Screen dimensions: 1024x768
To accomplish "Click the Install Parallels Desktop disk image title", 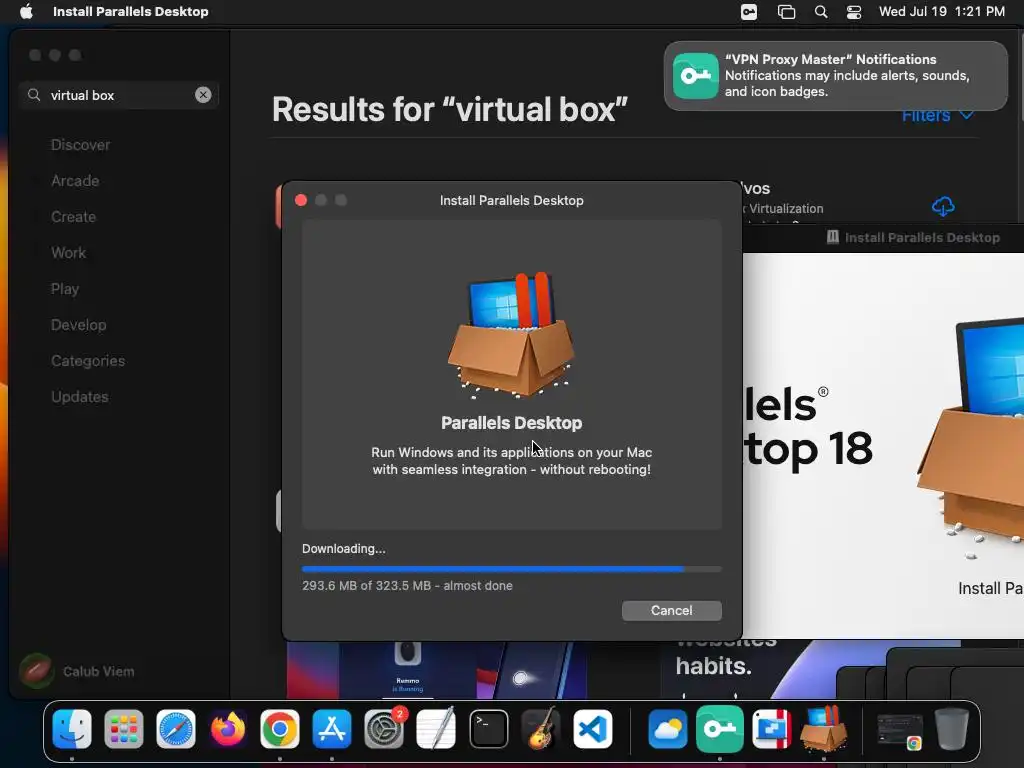I will tap(922, 238).
